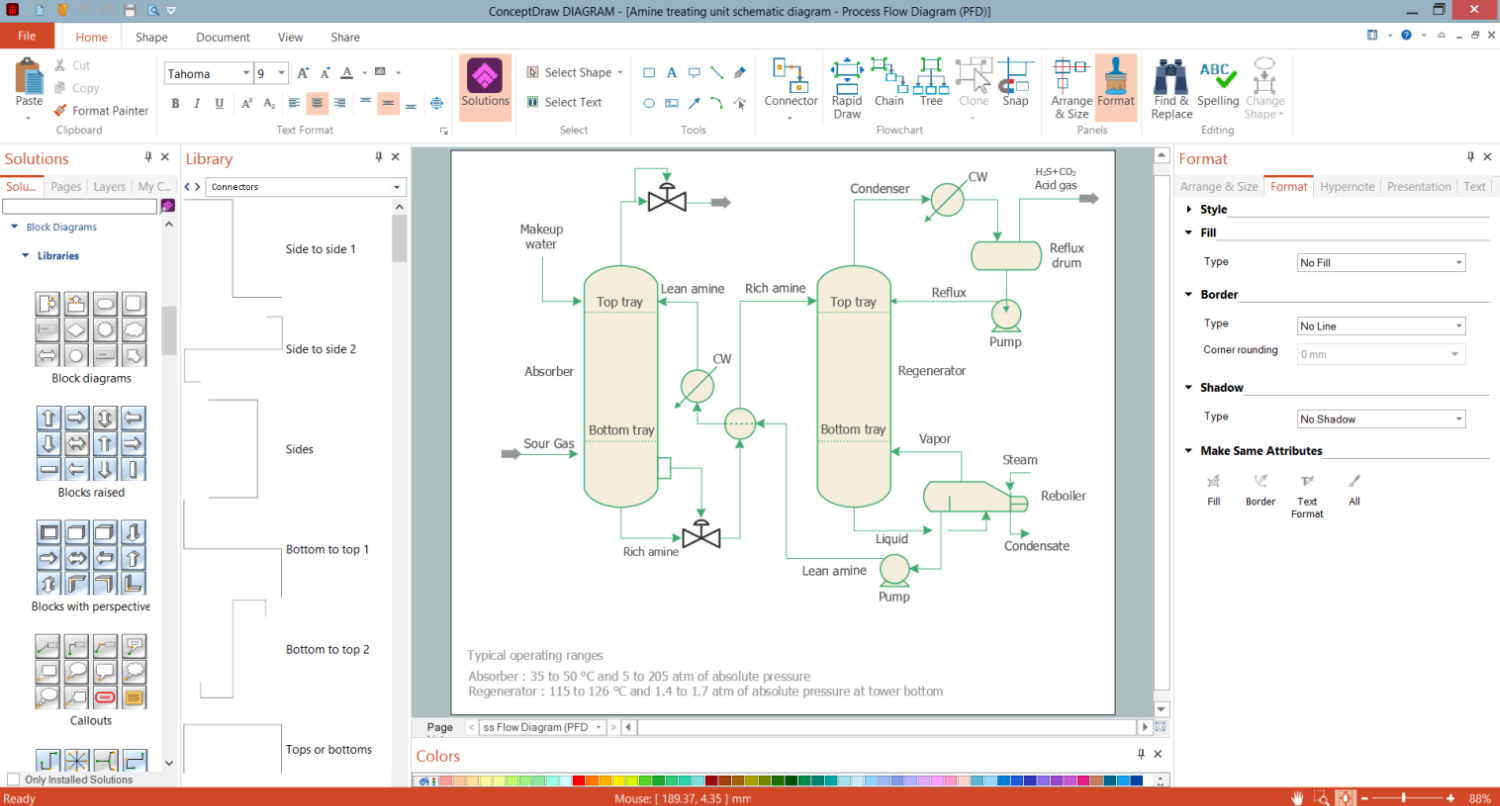This screenshot has width=1500, height=806.
Task: Open the Hypernote tab in Format panel
Action: [1347, 186]
